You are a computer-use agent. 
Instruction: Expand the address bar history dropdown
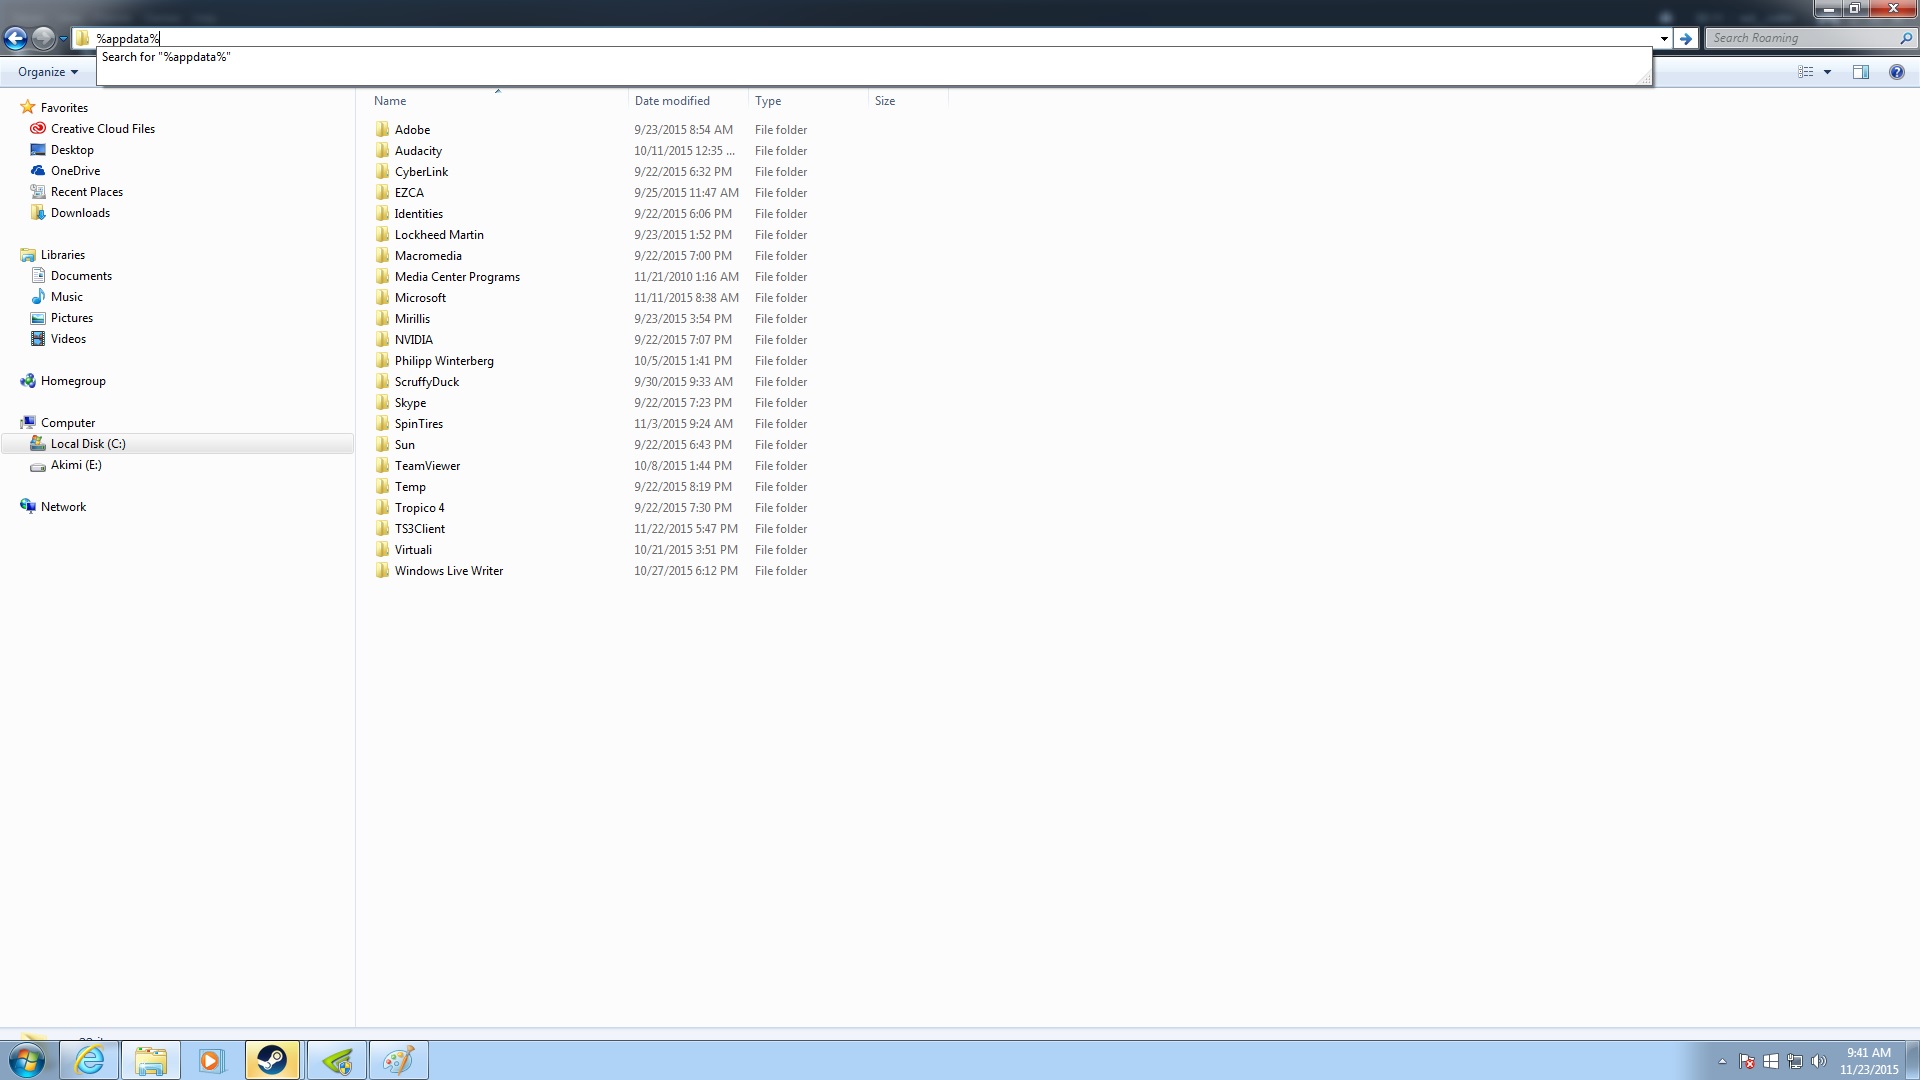pyautogui.click(x=1664, y=38)
